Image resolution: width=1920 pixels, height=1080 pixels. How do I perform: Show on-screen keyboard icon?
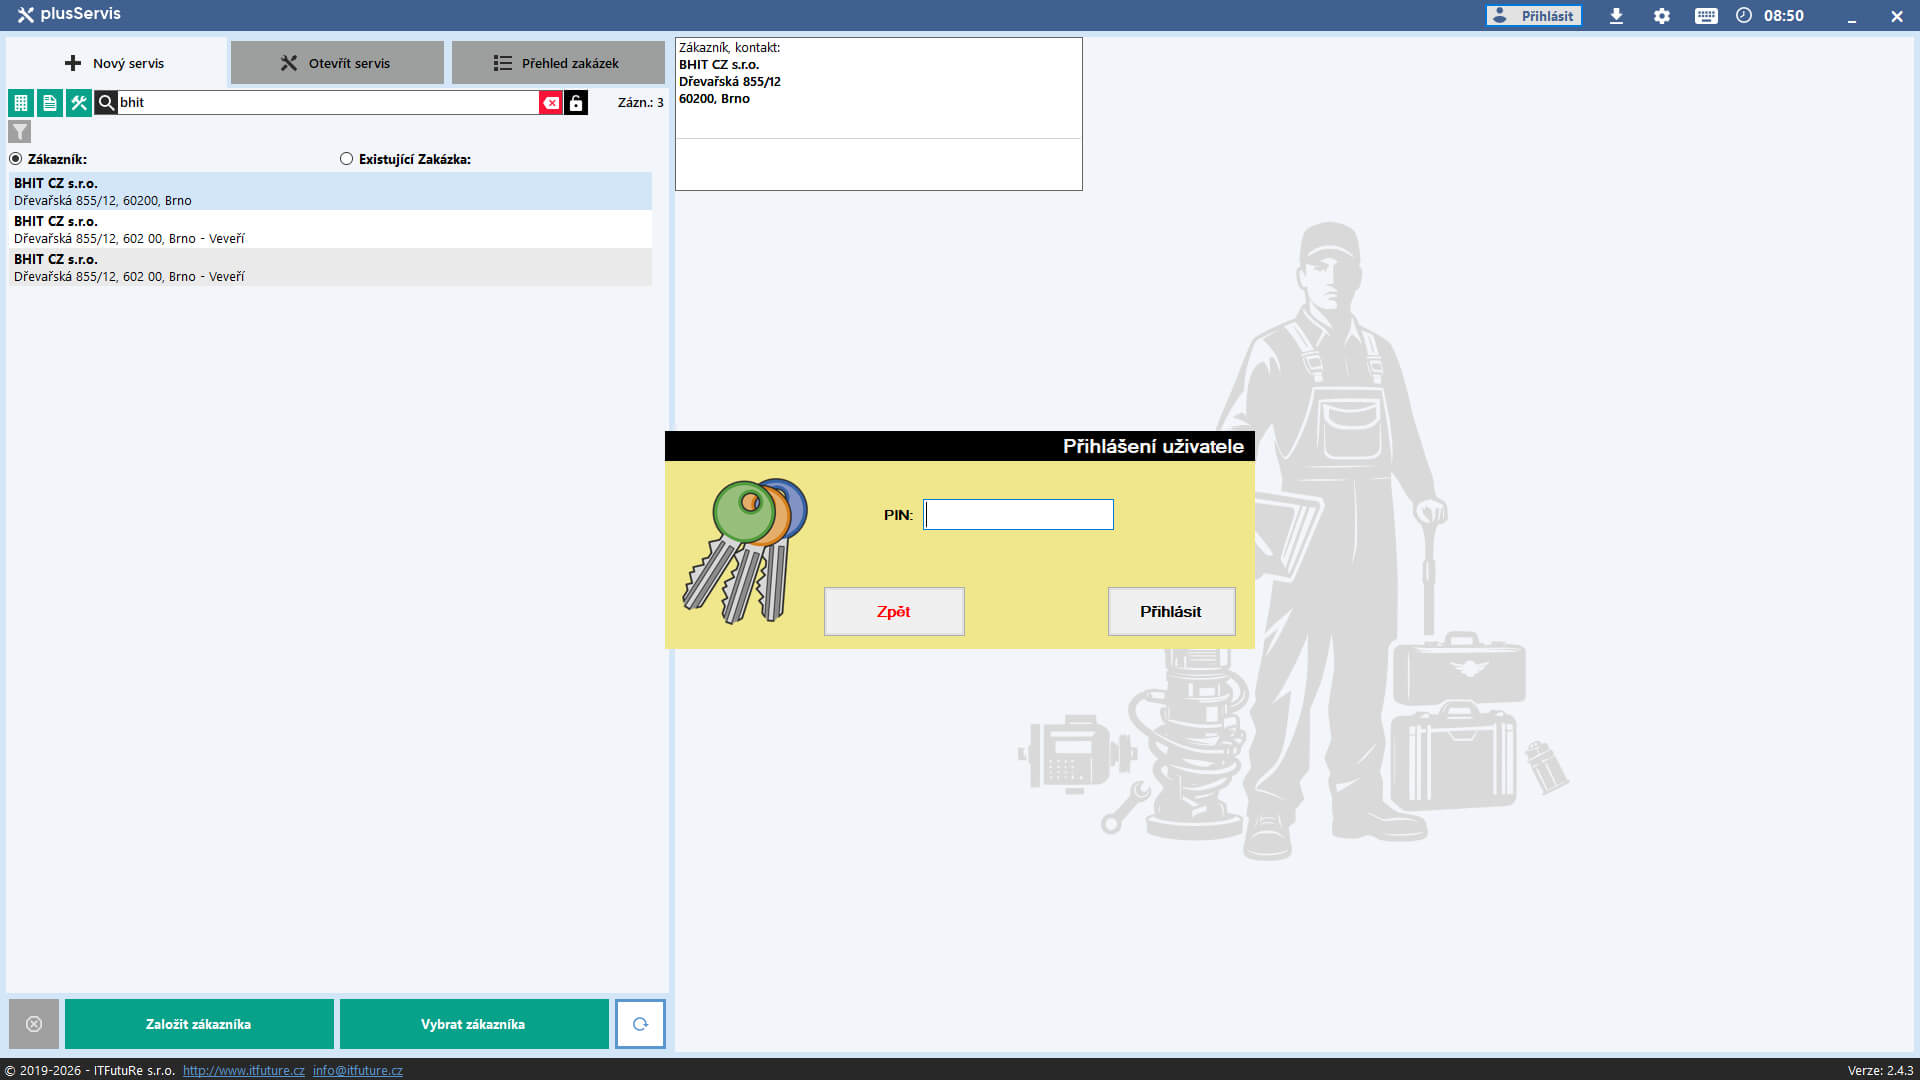point(1706,16)
